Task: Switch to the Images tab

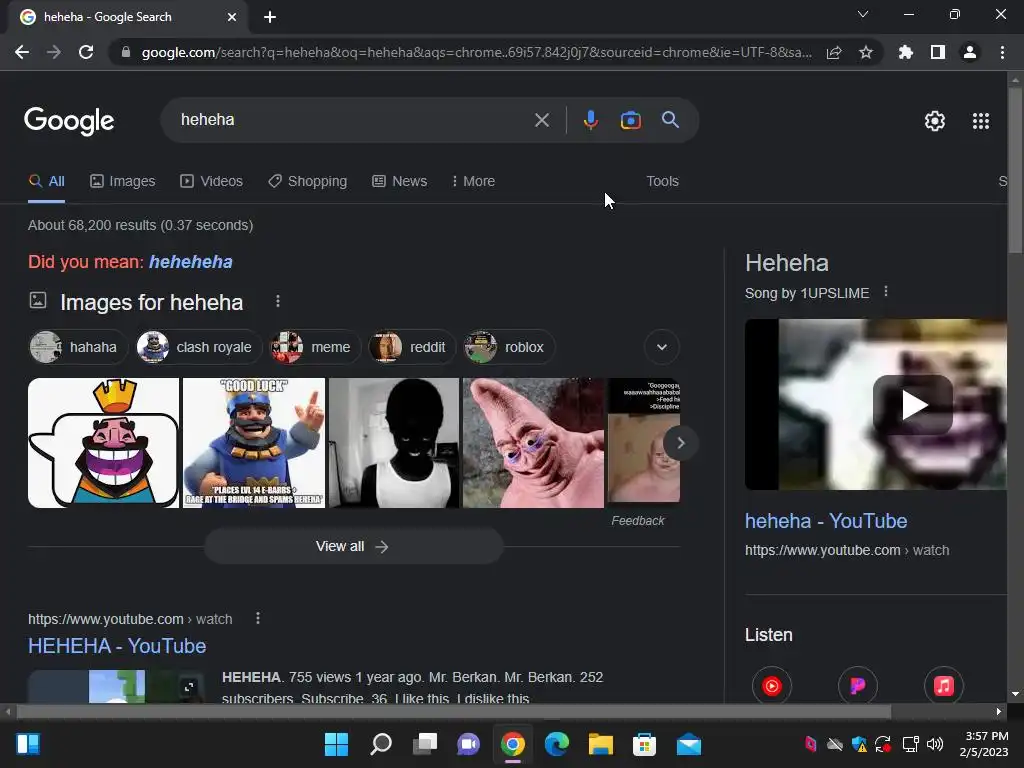Action: coord(123,181)
